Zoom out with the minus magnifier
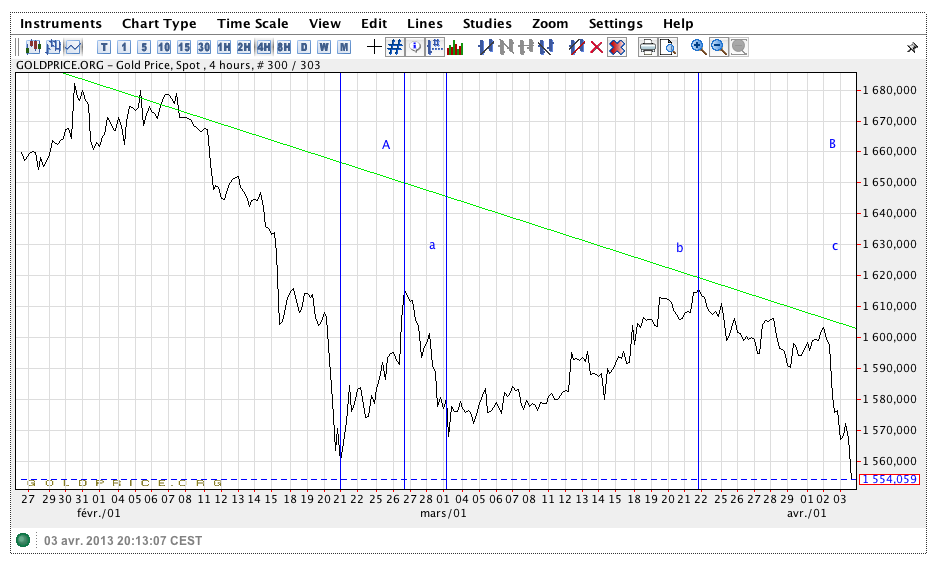Image resolution: width=938 pixels, height=562 pixels. coord(718,47)
